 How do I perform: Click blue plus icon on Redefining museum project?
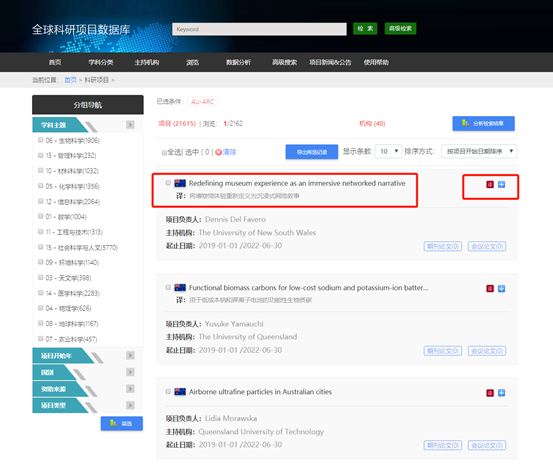(501, 184)
